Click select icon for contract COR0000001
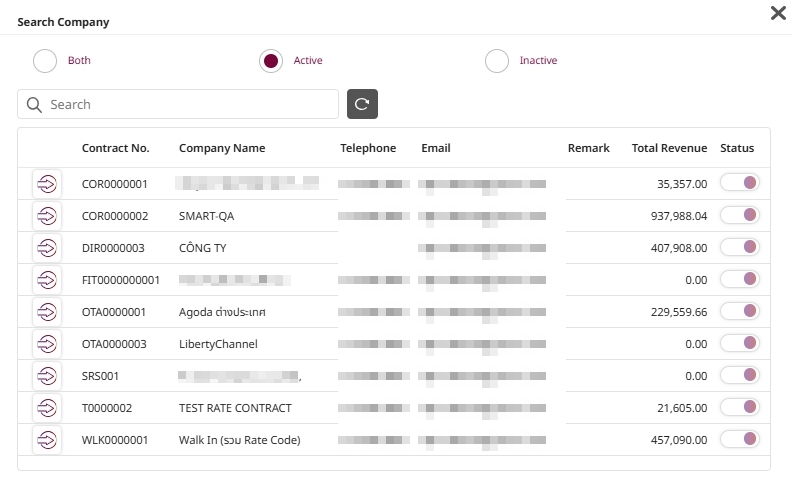This screenshot has height=481, width=792. [x=46, y=184]
